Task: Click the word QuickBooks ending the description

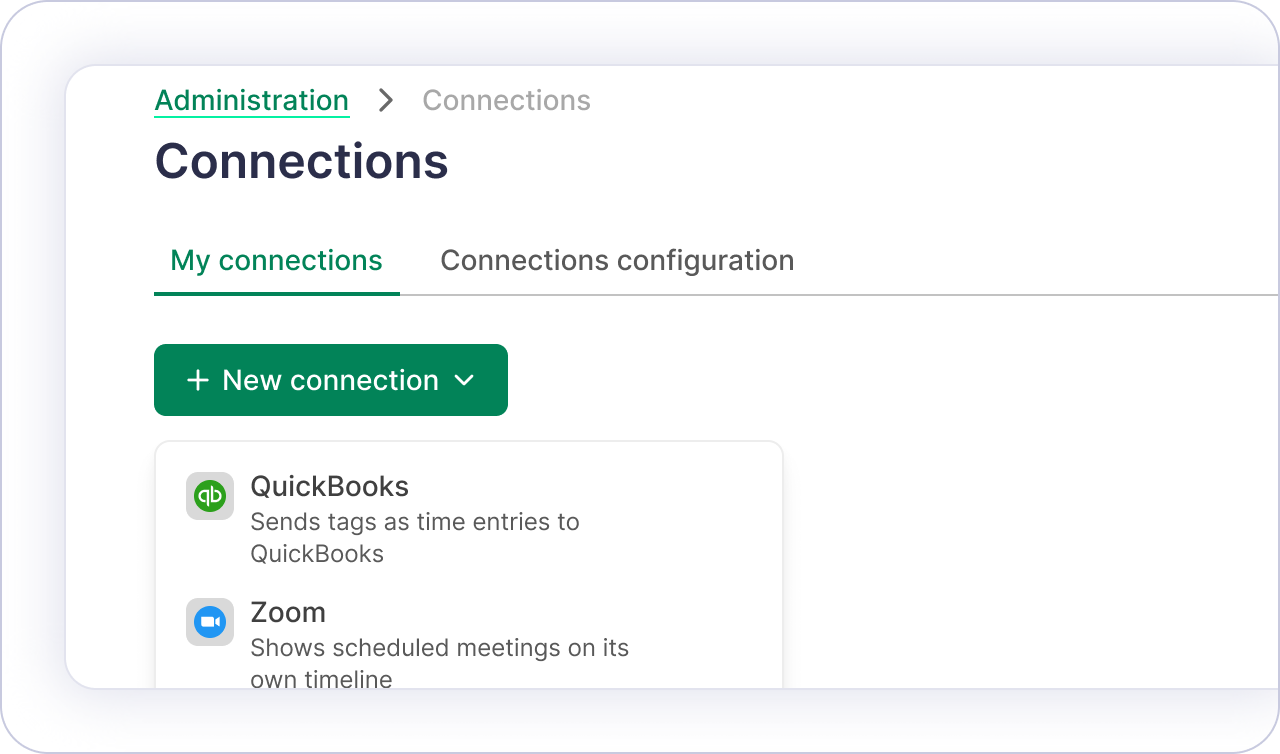Action: (317, 554)
